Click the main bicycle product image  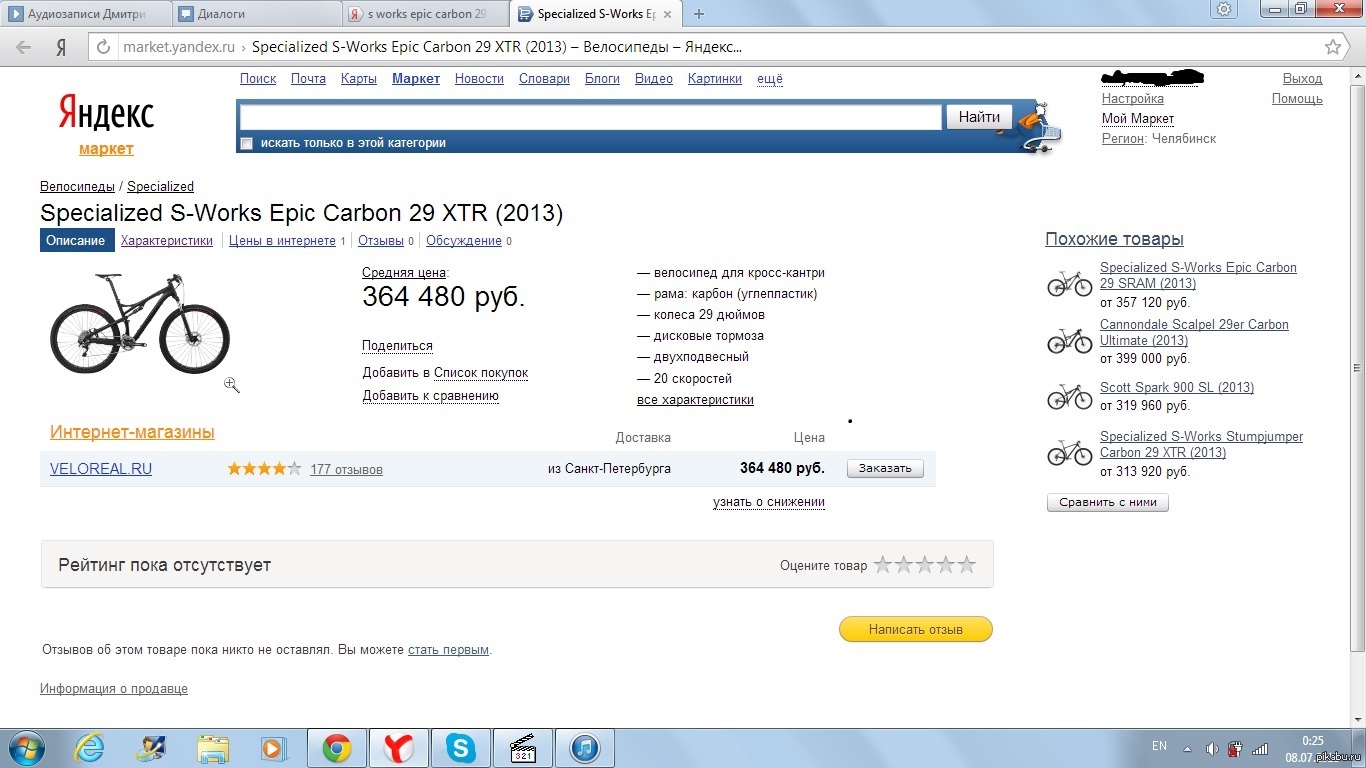click(140, 322)
